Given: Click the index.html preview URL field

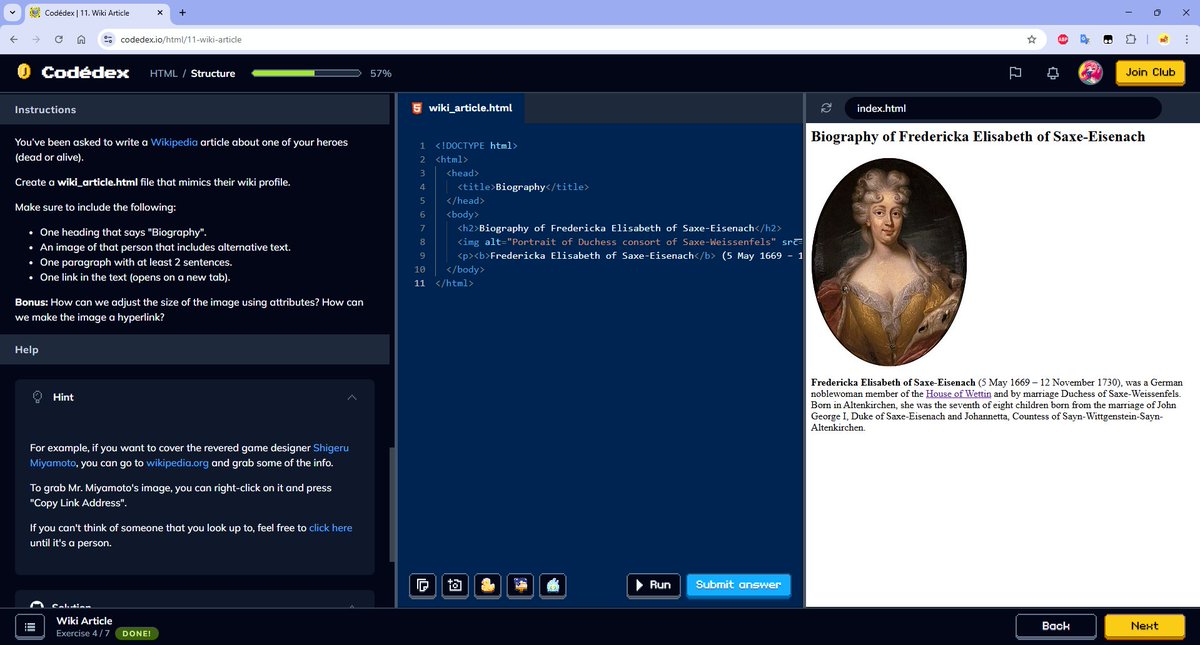Looking at the screenshot, I should click(1003, 108).
